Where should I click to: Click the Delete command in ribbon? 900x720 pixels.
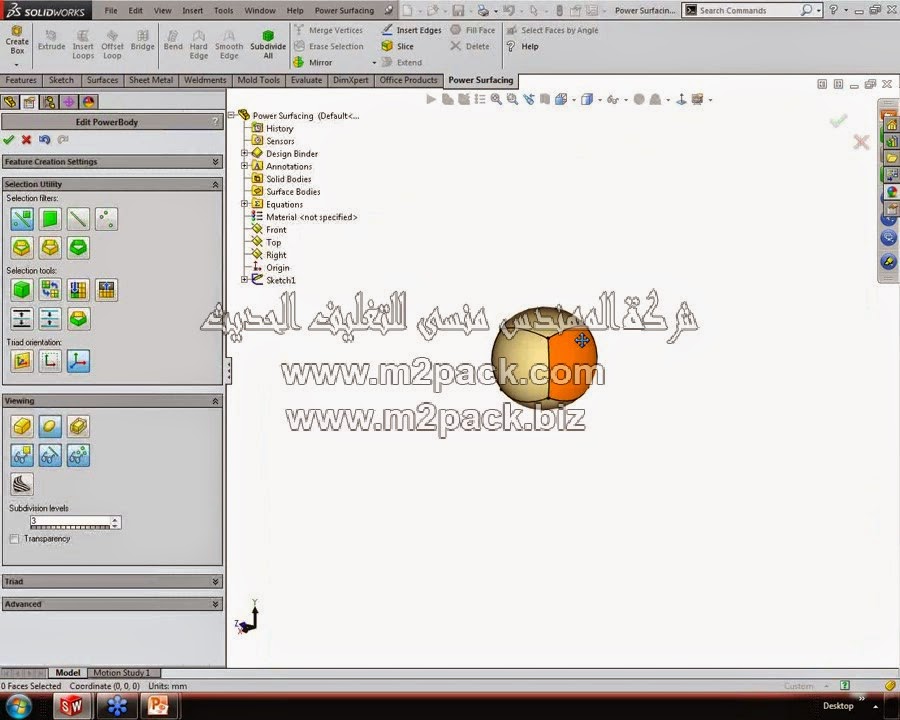tap(470, 46)
